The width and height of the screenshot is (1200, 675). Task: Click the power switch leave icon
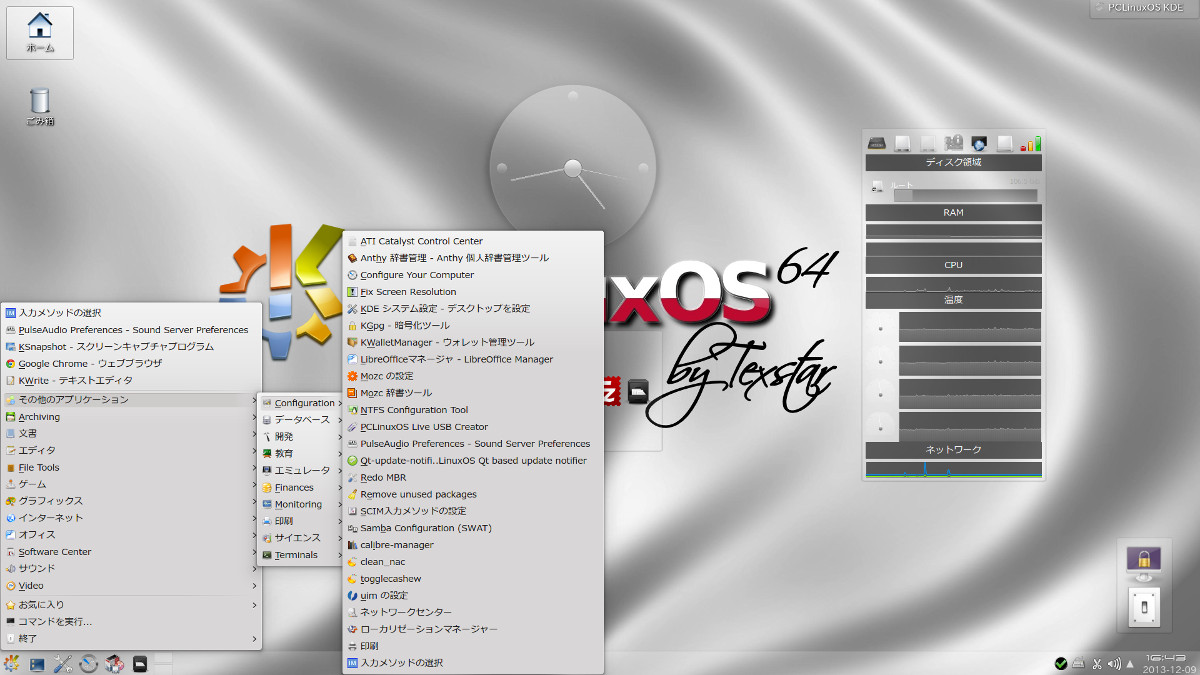point(1142,607)
